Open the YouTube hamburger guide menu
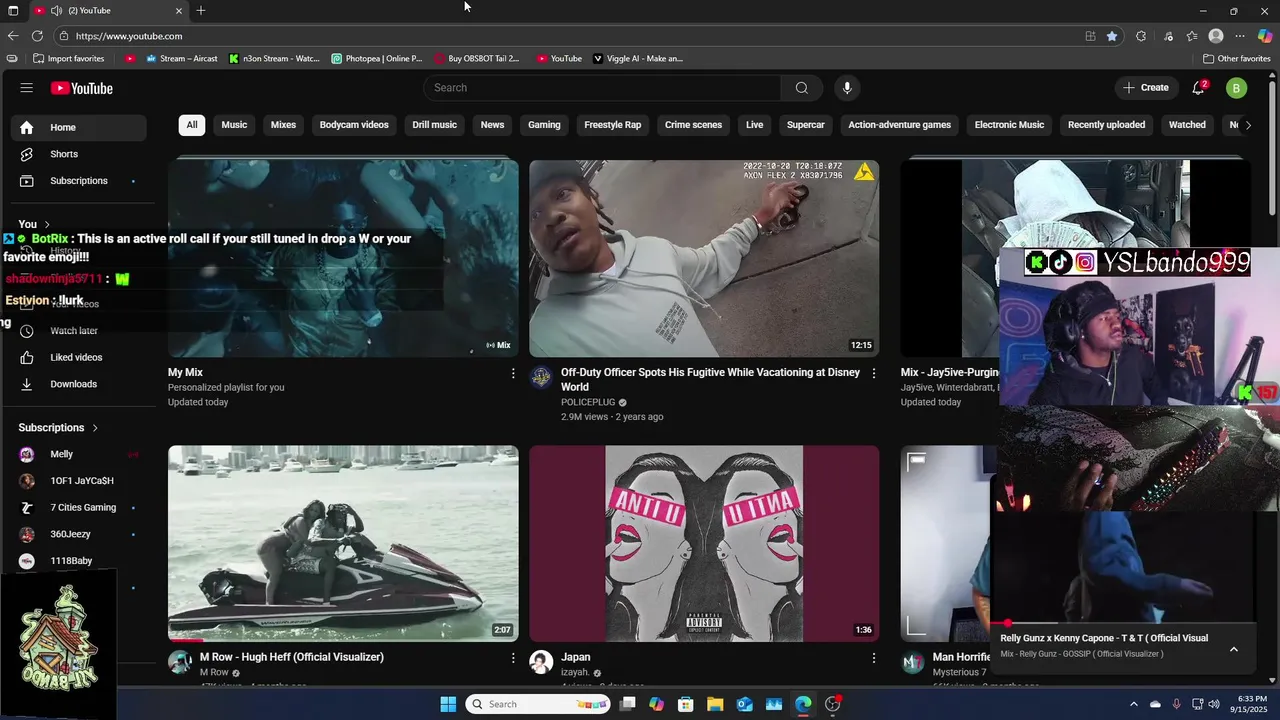Image resolution: width=1280 pixels, height=720 pixels. tap(26, 88)
